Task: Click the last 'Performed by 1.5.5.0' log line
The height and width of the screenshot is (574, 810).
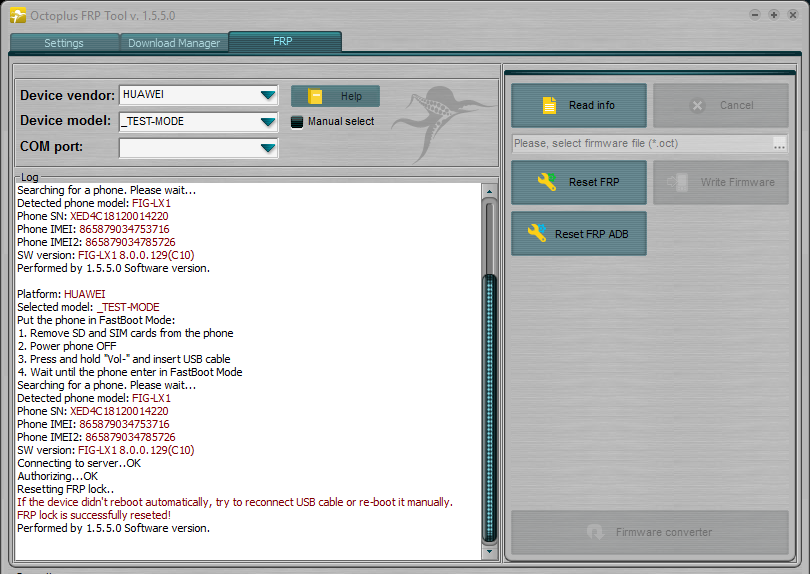Action: click(x=114, y=528)
